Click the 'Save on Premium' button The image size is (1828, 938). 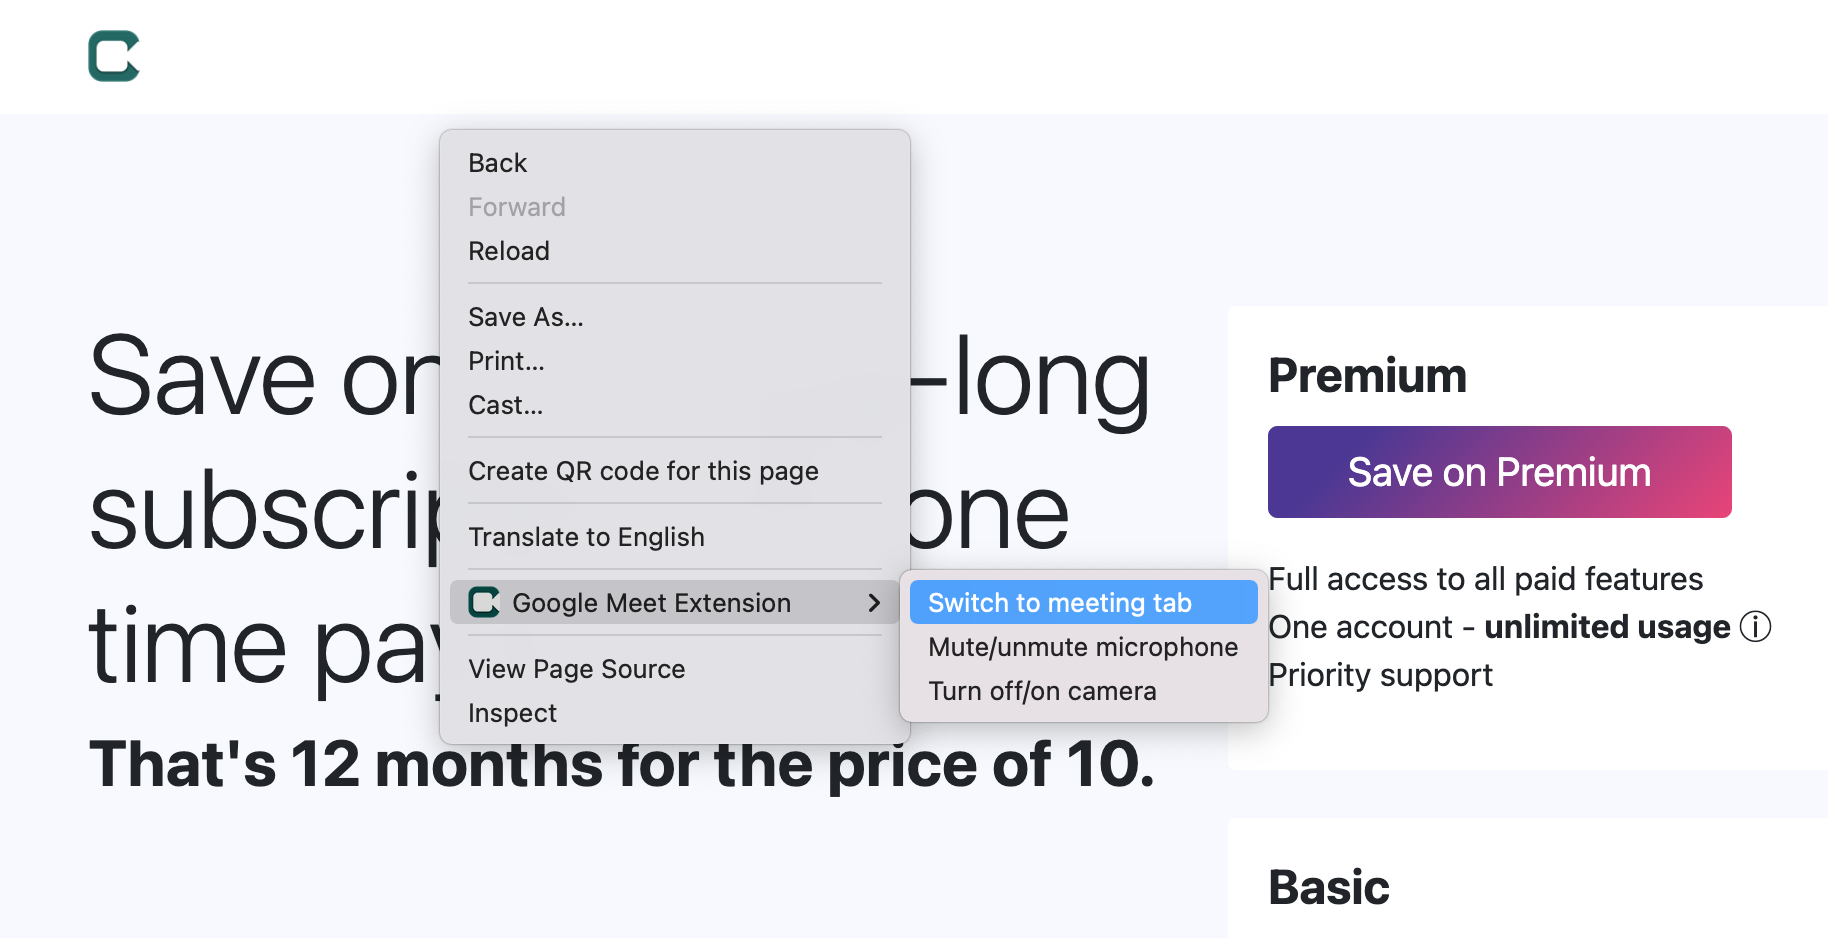click(1498, 471)
